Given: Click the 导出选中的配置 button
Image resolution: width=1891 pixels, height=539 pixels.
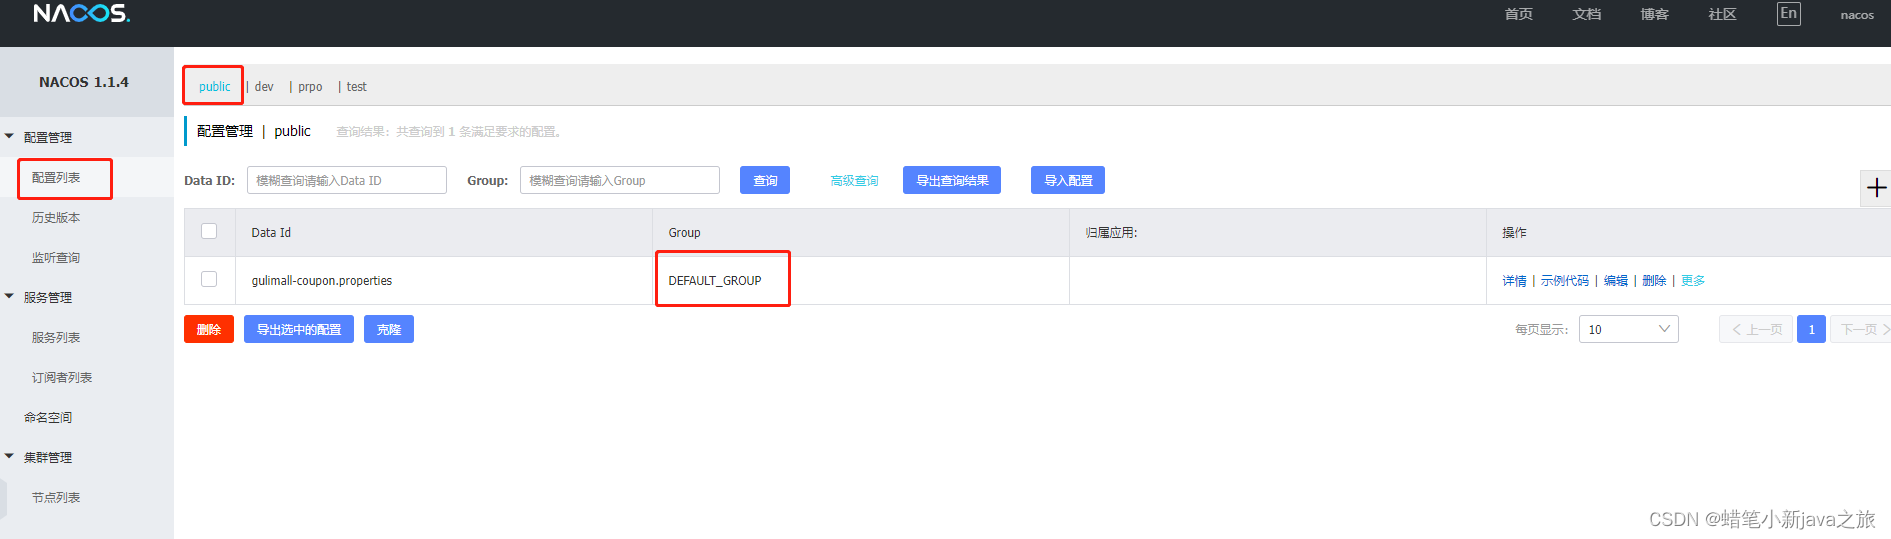Looking at the screenshot, I should click(299, 329).
